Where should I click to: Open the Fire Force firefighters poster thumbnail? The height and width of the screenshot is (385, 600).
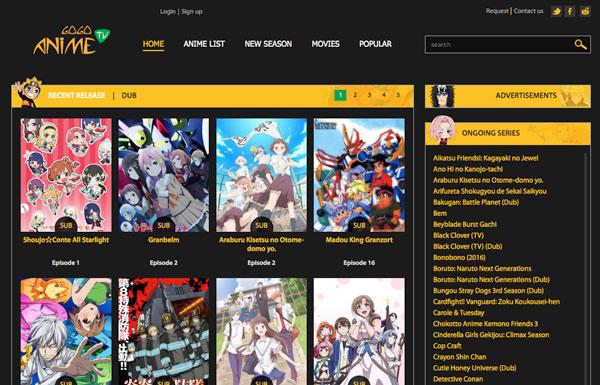tap(164, 331)
